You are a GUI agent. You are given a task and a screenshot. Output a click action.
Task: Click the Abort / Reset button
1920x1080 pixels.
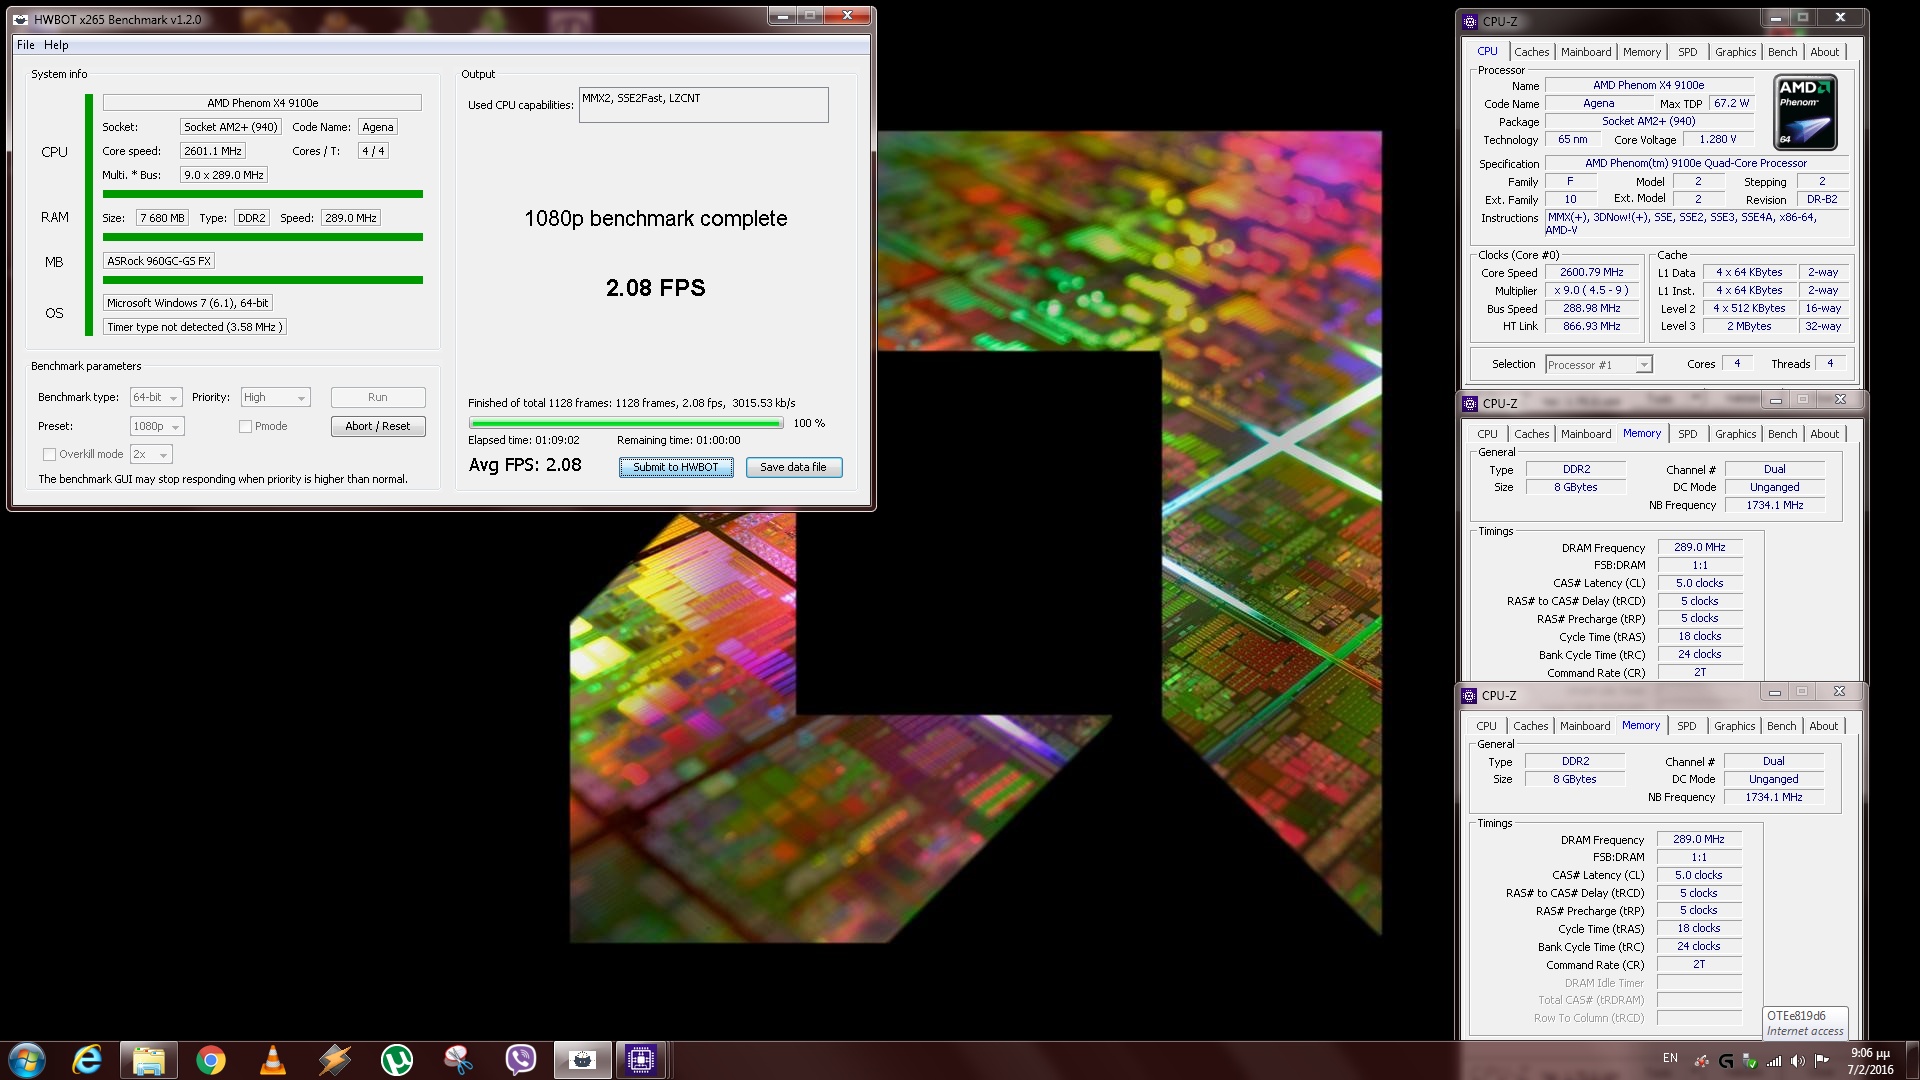[x=378, y=426]
